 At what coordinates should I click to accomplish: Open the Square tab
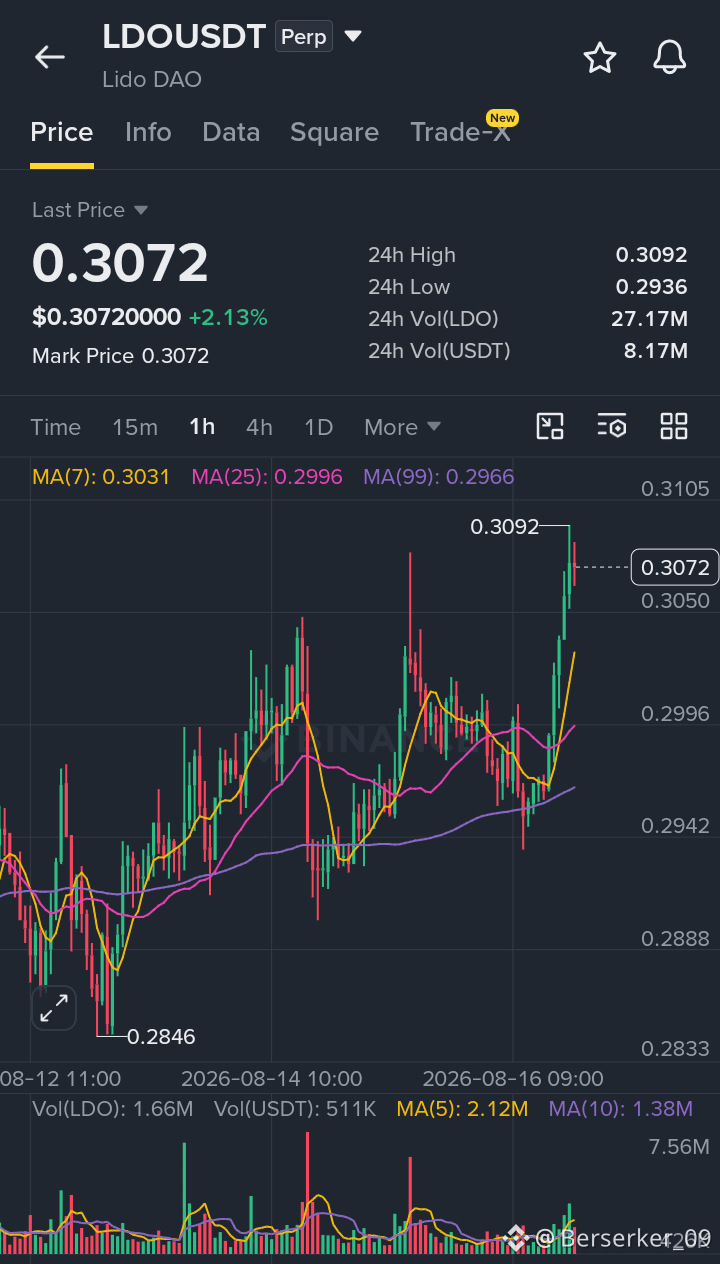click(334, 132)
